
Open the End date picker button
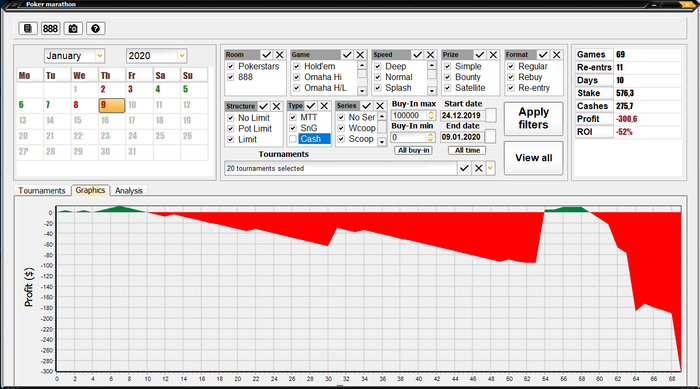coord(490,137)
